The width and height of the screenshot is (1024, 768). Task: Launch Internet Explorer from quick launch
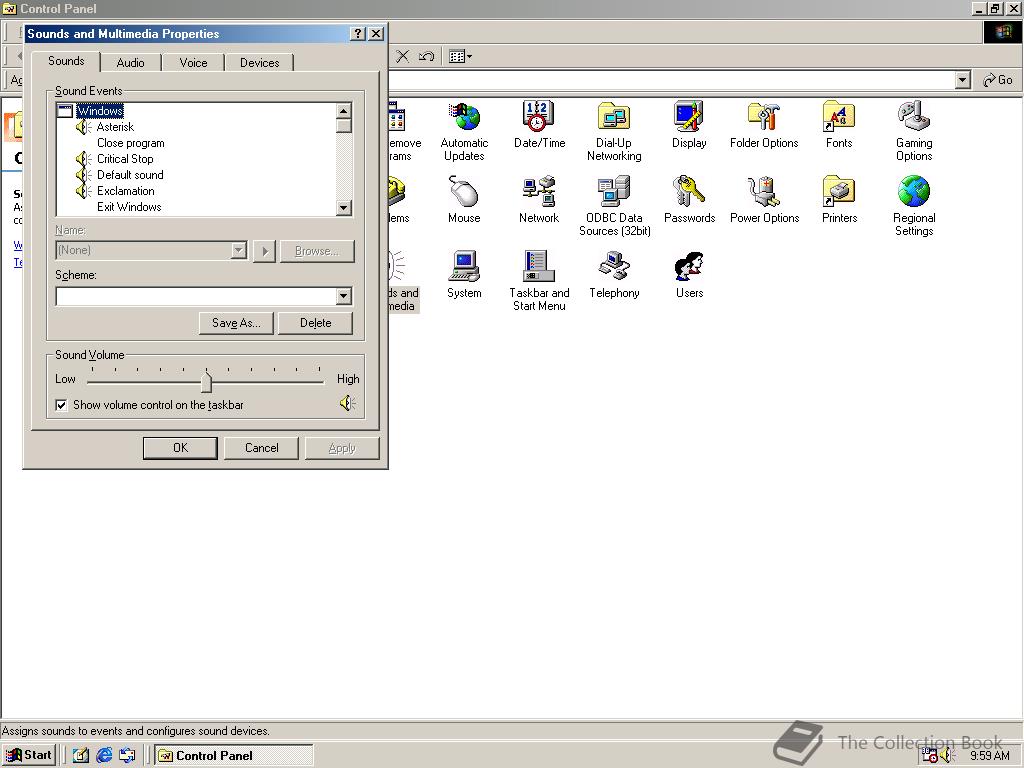tap(104, 756)
